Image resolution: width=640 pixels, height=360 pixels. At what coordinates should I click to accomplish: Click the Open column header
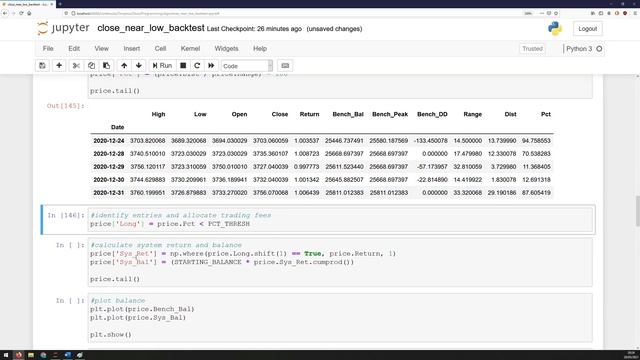[239, 114]
